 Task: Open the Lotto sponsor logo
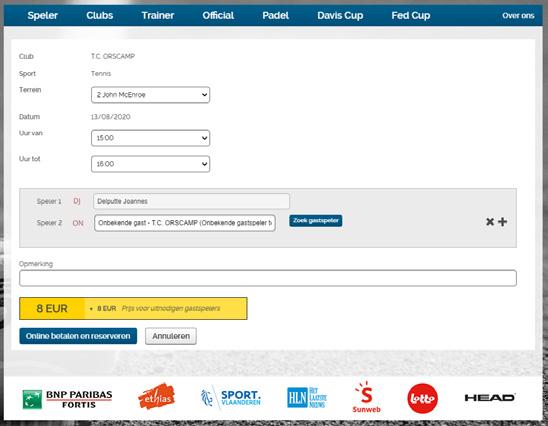click(423, 398)
